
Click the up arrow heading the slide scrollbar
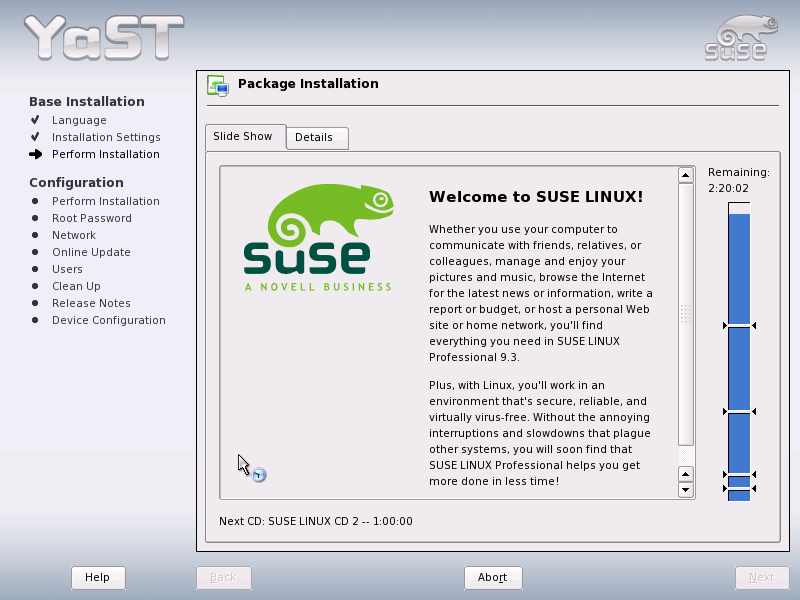tap(686, 176)
